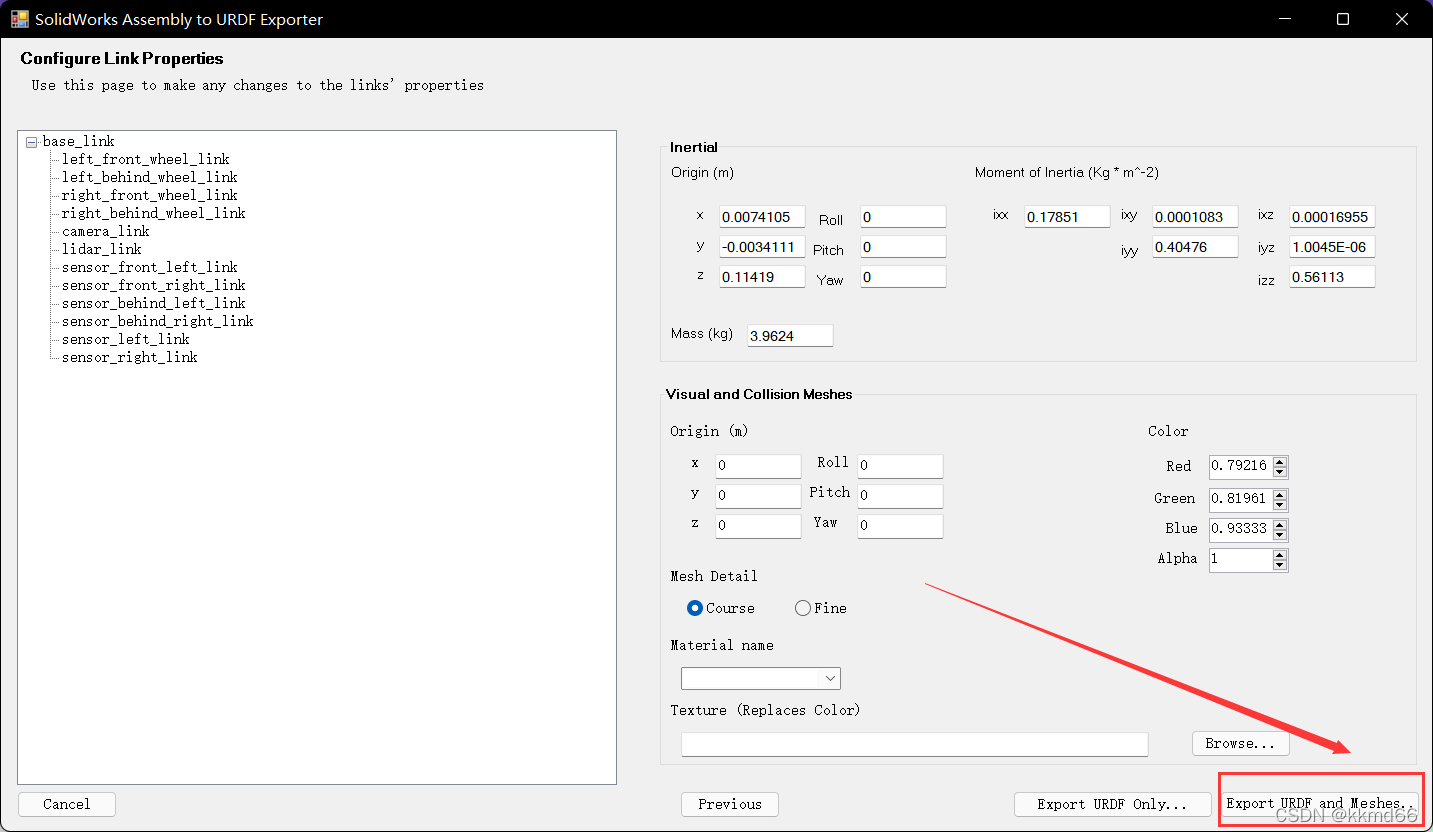Increase the Alpha value

coord(1280,554)
